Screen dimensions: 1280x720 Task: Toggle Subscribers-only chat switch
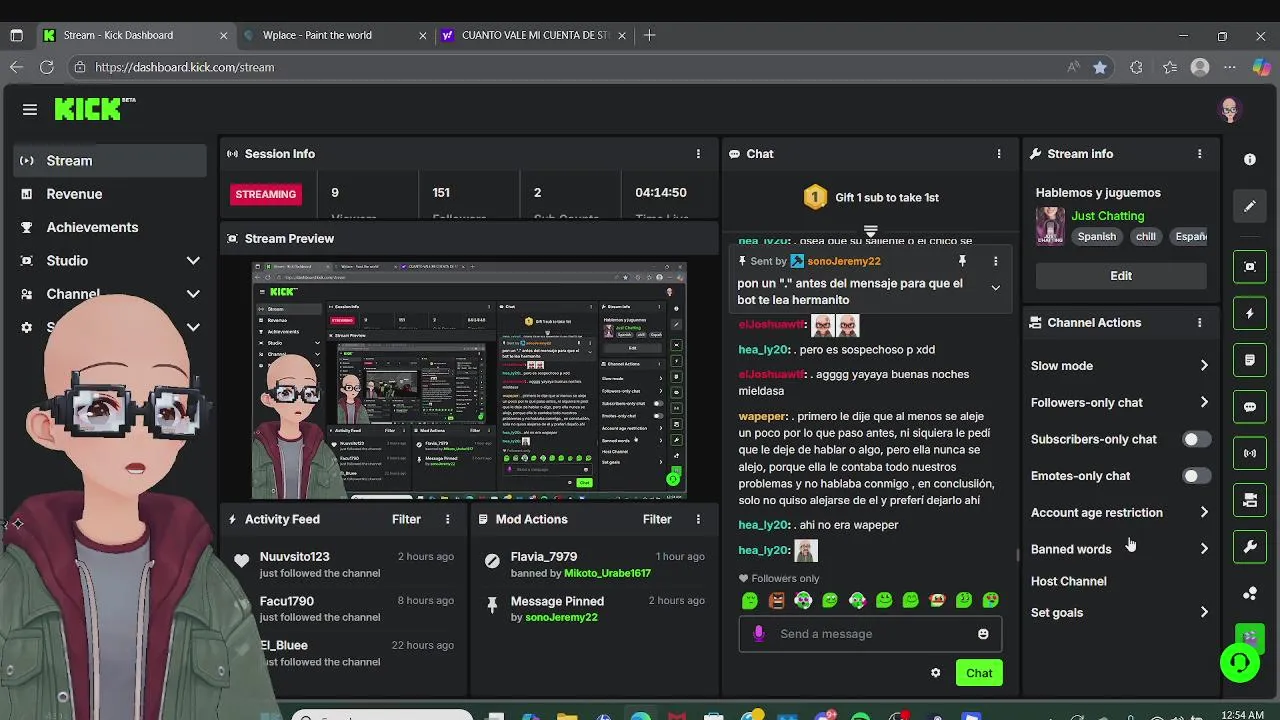[1197, 439]
